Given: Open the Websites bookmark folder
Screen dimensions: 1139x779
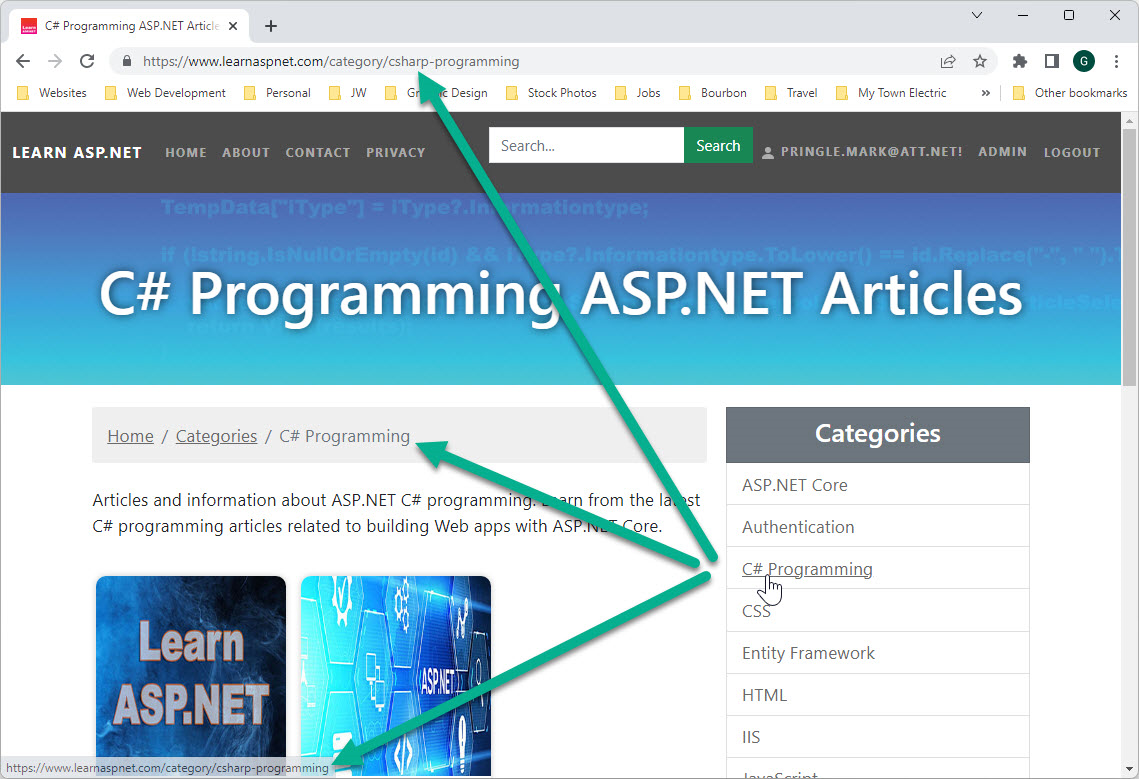Looking at the screenshot, I should click(x=52, y=93).
